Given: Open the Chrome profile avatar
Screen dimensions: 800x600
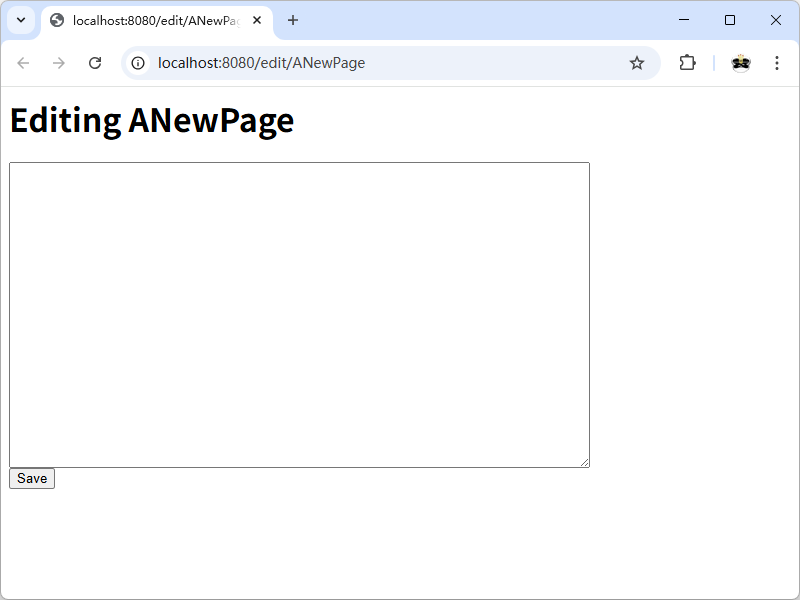Looking at the screenshot, I should click(x=740, y=63).
